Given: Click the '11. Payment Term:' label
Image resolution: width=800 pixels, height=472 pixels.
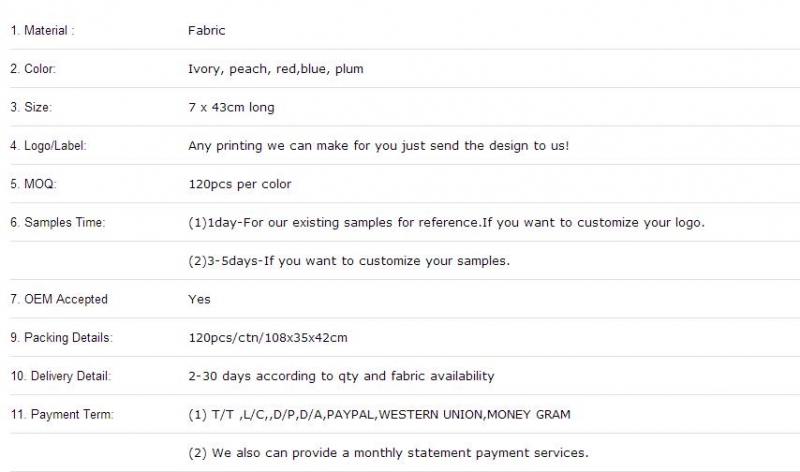Looking at the screenshot, I should 62,414.
